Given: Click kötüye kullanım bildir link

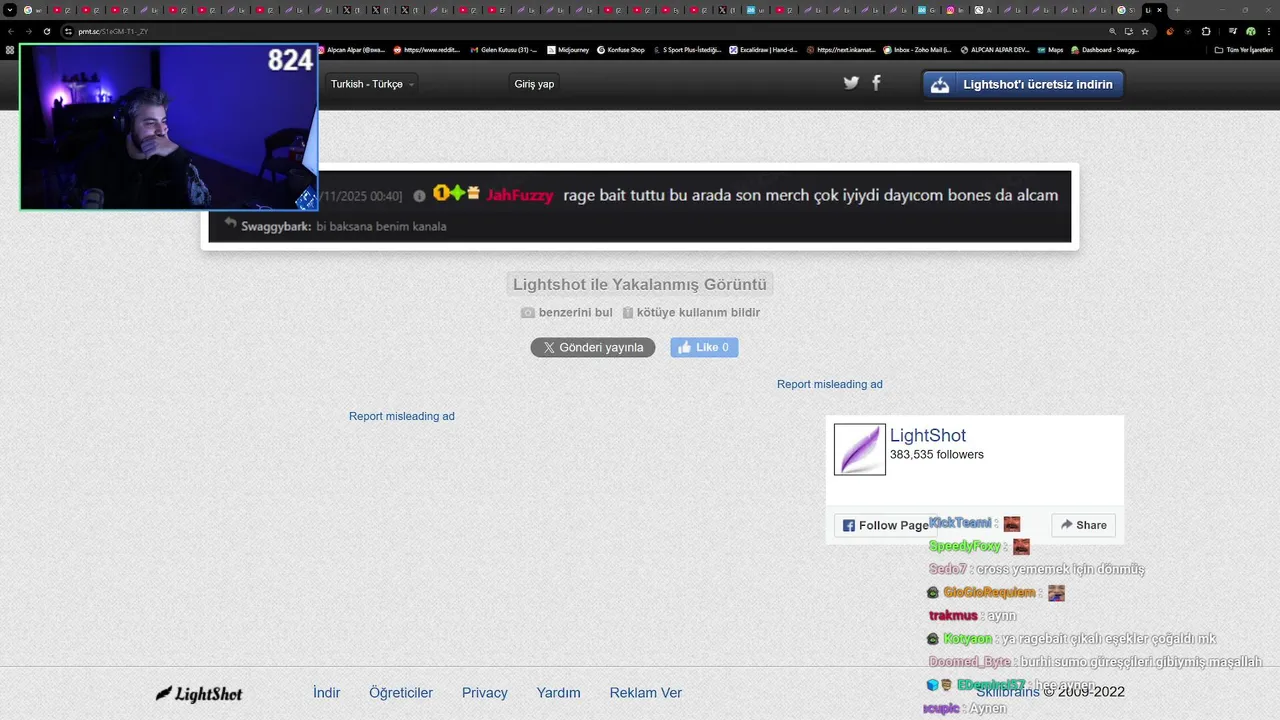Looking at the screenshot, I should tap(698, 313).
